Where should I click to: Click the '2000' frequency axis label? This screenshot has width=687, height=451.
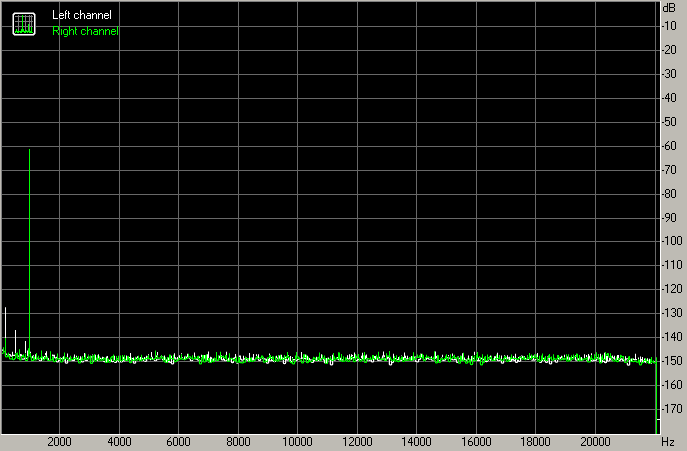[x=59, y=441]
